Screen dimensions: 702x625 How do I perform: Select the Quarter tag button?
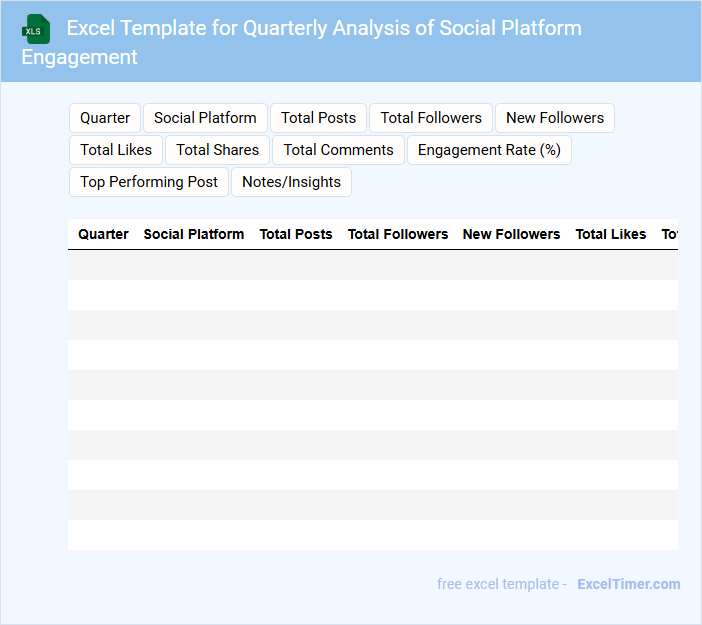105,118
